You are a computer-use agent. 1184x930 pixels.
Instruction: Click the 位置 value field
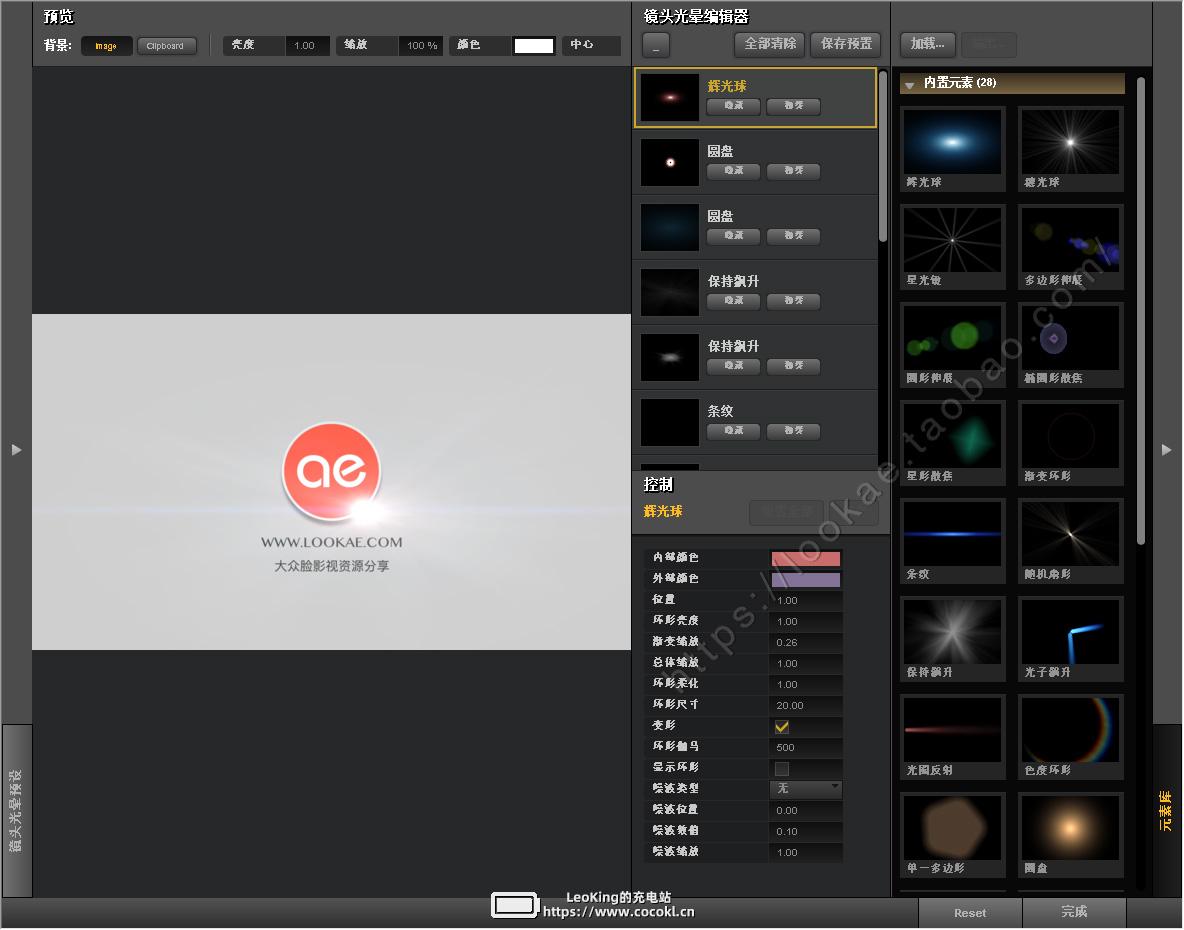click(x=806, y=601)
